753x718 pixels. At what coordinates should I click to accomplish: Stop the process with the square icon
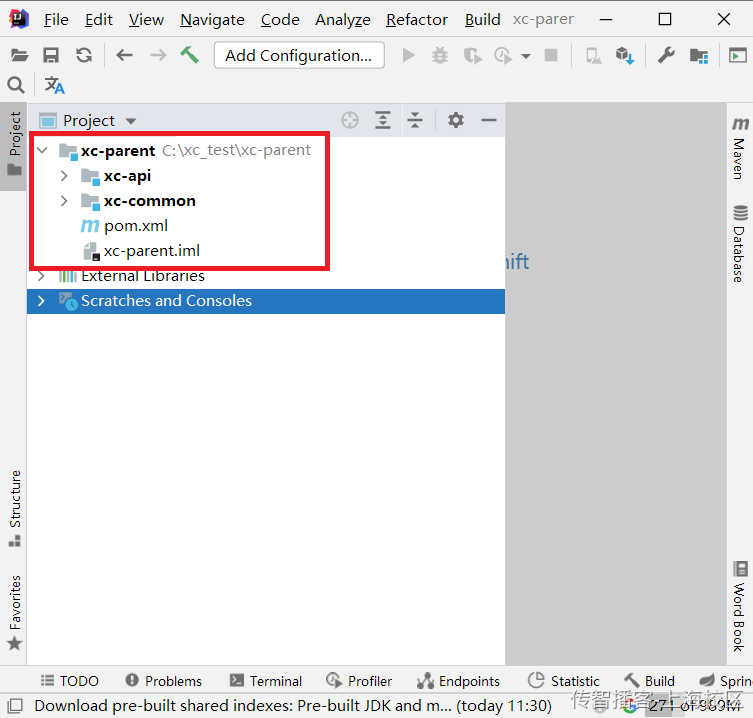551,56
